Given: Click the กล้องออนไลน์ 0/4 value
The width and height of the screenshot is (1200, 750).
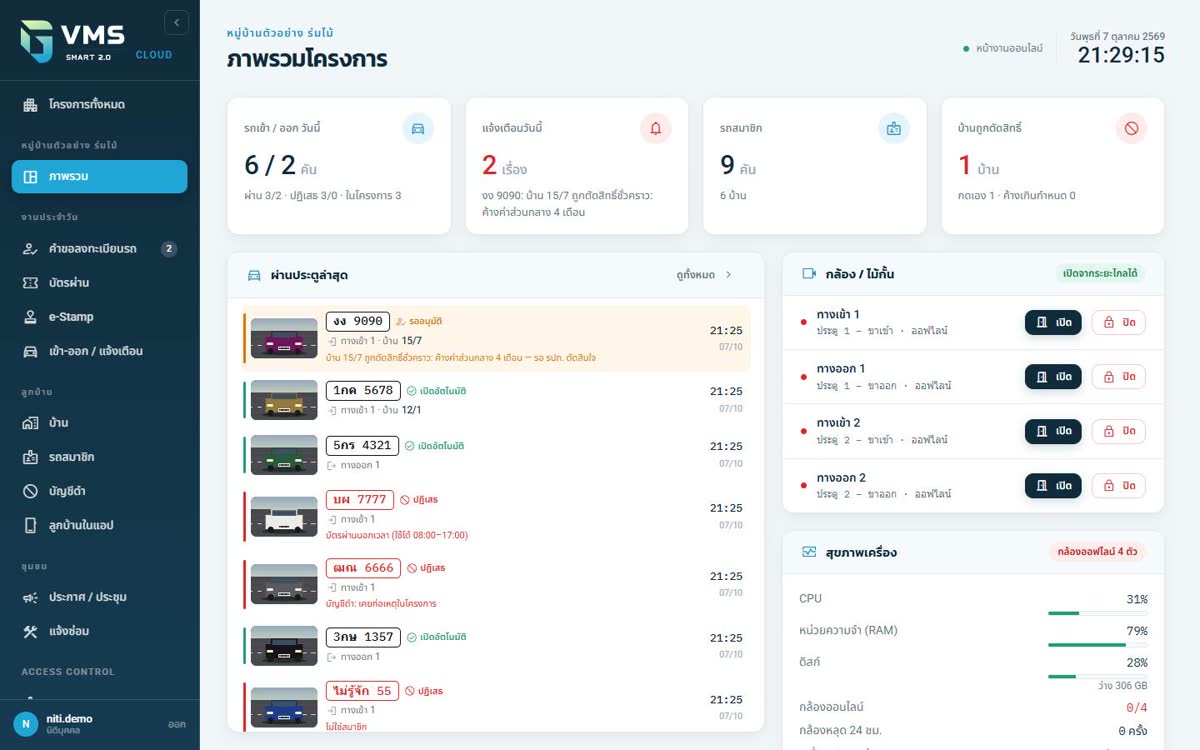Looking at the screenshot, I should pos(1137,708).
